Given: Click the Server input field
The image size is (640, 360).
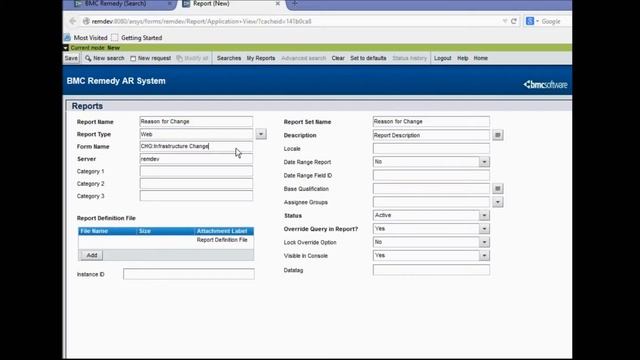Looking at the screenshot, I should [196, 159].
